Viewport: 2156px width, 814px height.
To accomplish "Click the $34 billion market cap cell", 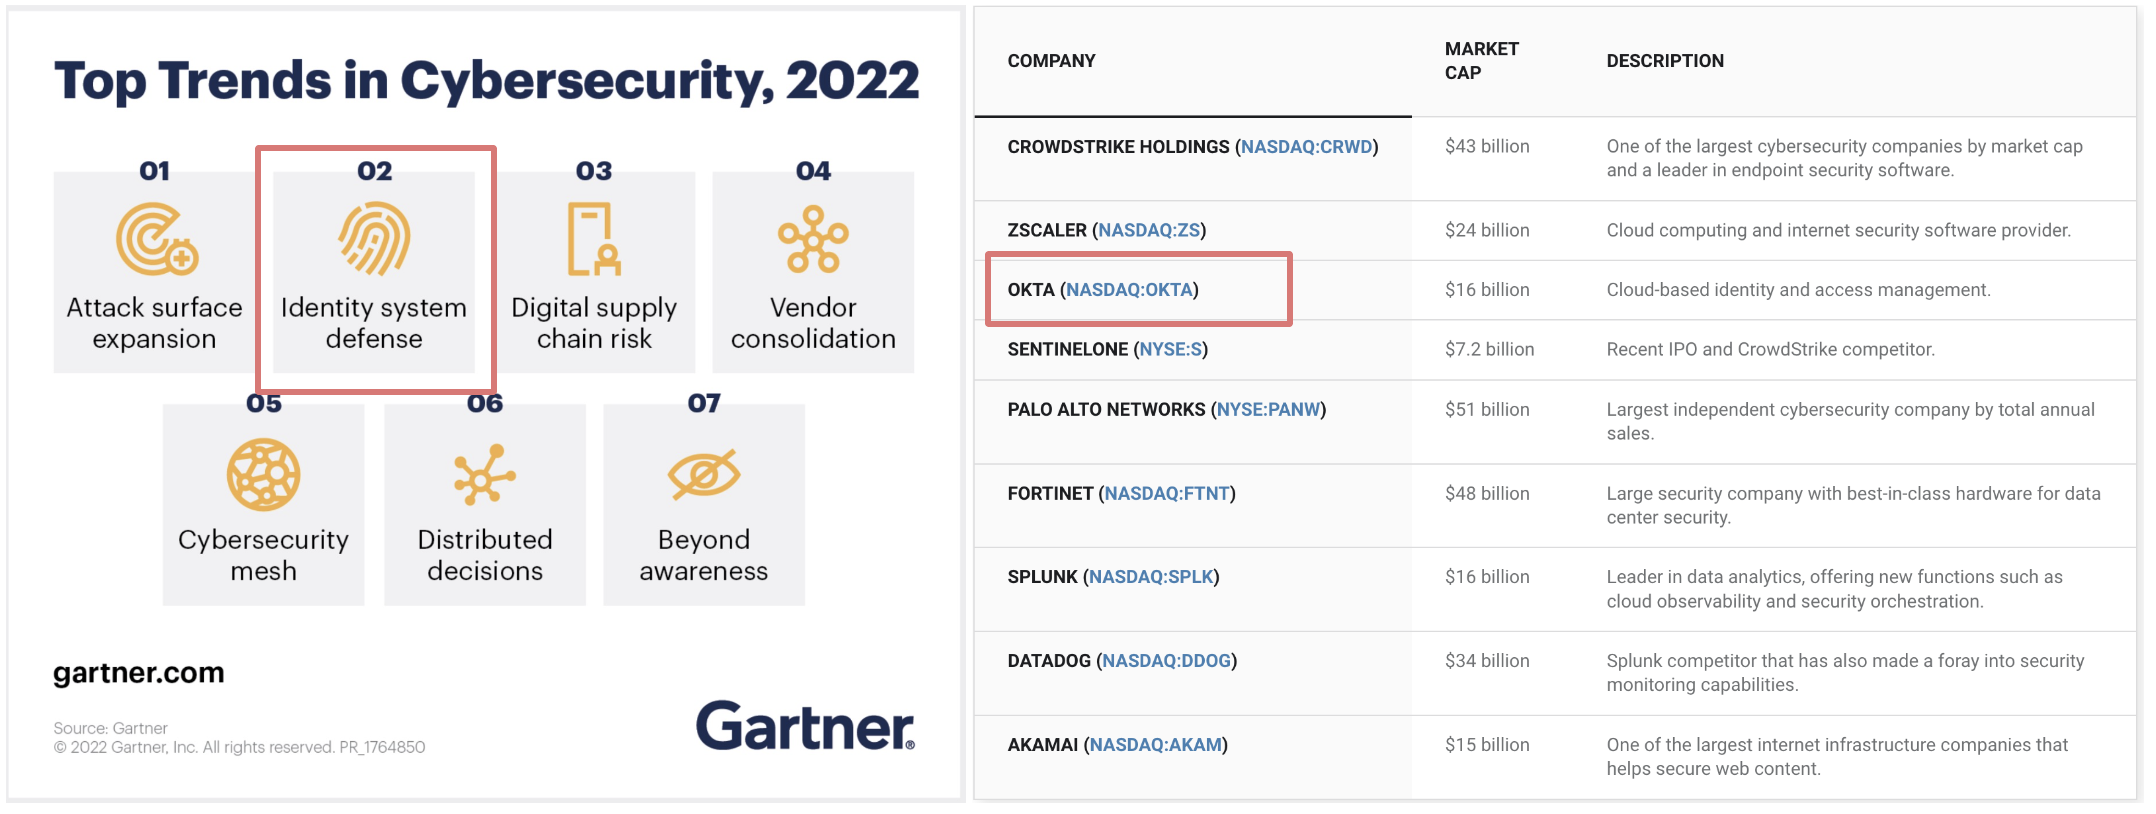I will (1487, 661).
